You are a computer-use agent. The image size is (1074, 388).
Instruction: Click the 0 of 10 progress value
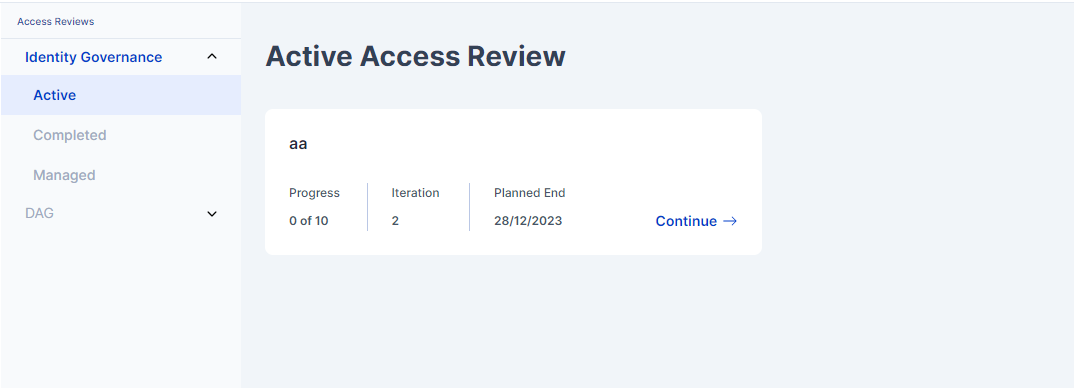[309, 221]
